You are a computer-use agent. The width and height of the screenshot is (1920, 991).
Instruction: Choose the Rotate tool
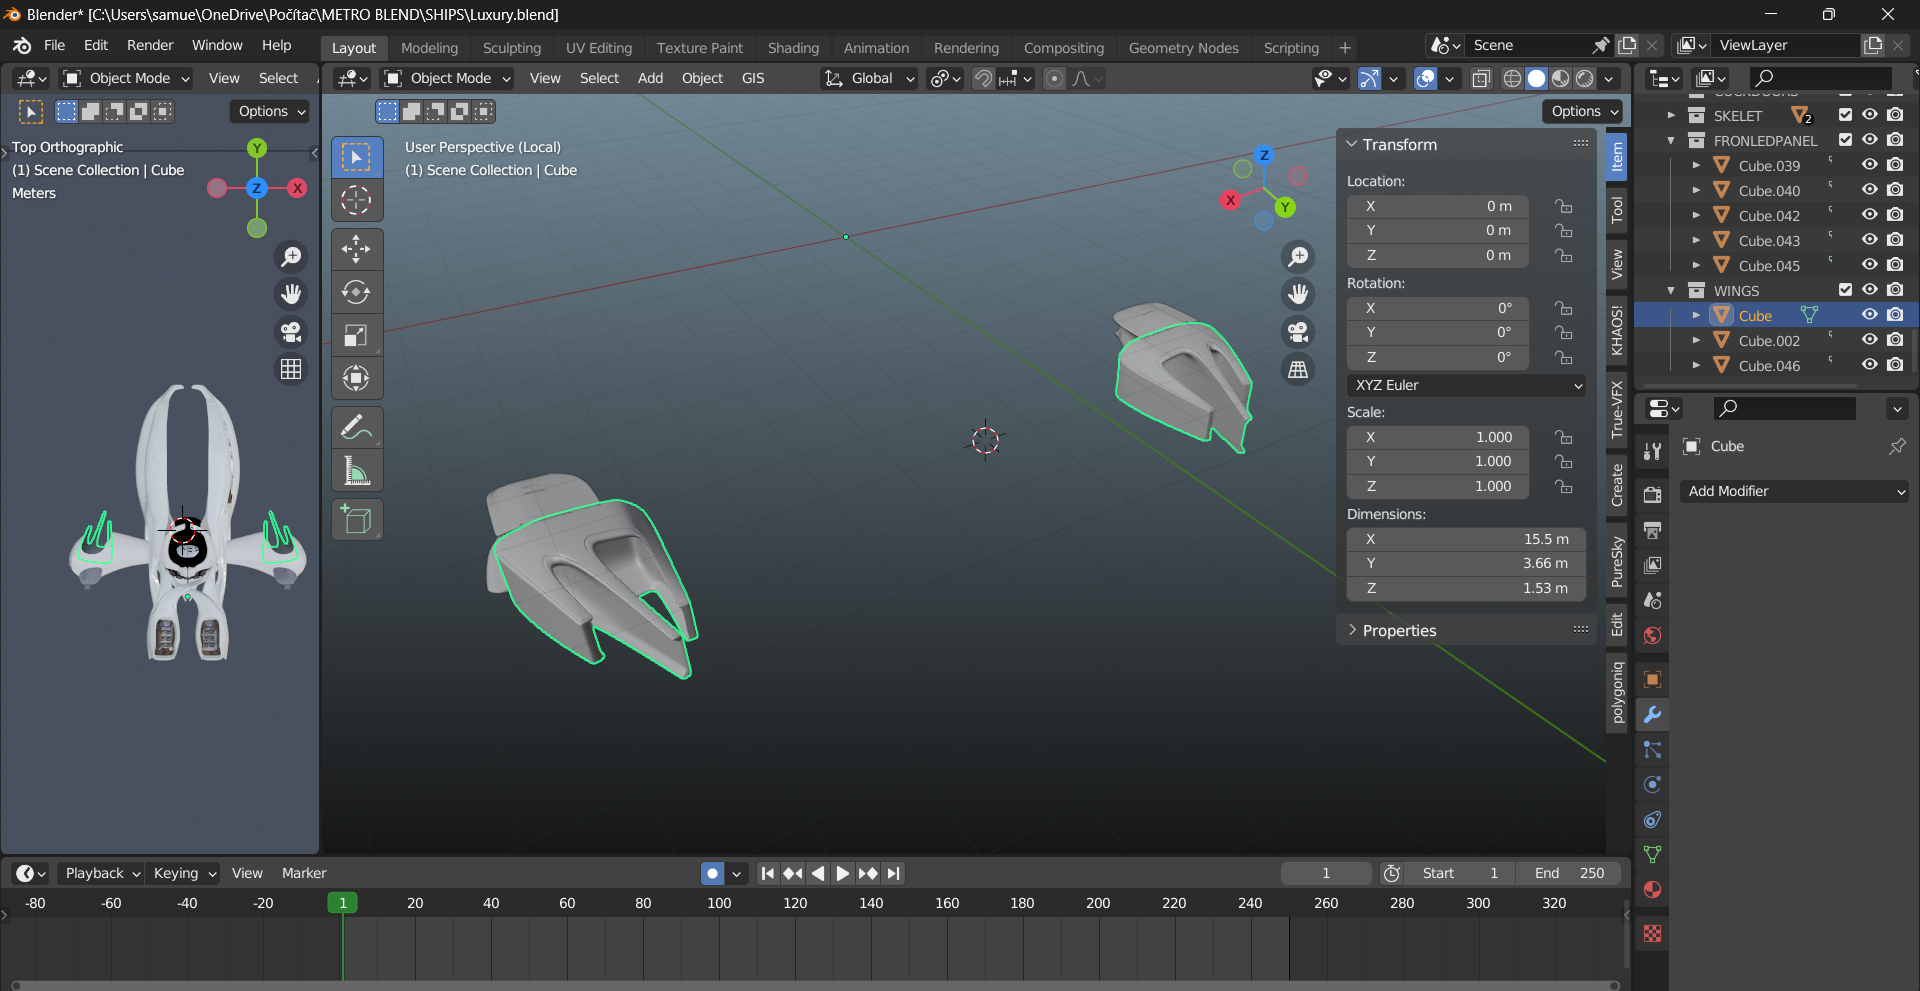coord(357,292)
